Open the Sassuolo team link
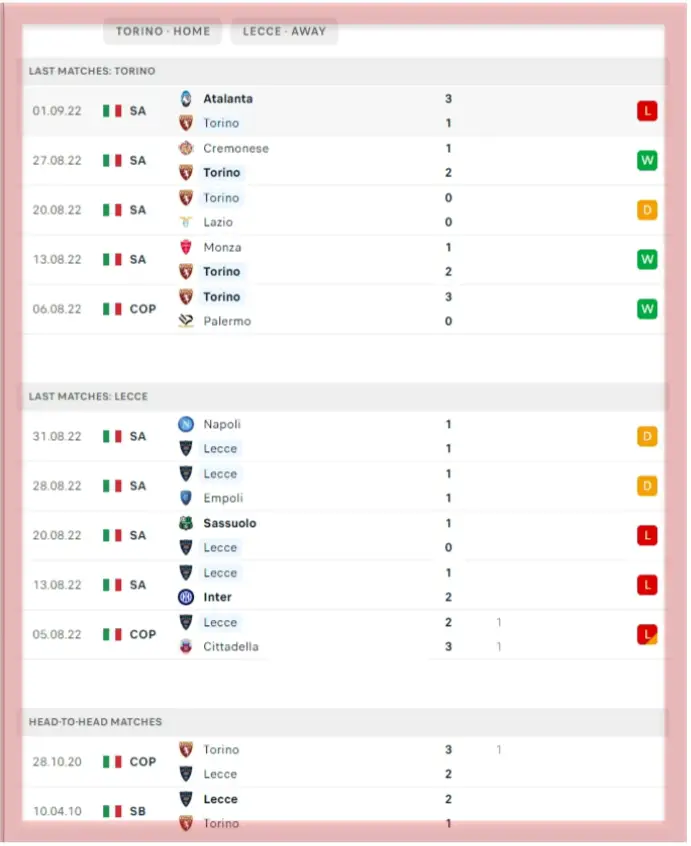Viewport: 691px width, 846px height. (x=229, y=523)
